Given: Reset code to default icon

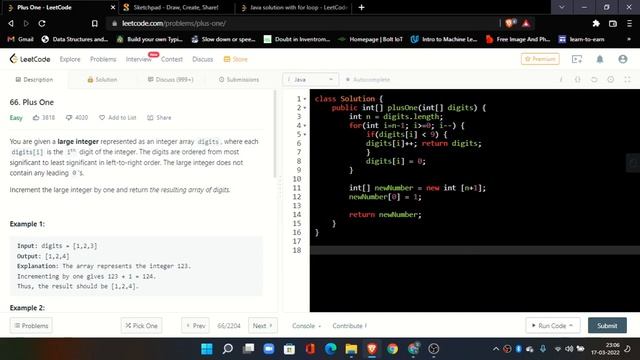Looking at the screenshot, I should pos(594,80).
